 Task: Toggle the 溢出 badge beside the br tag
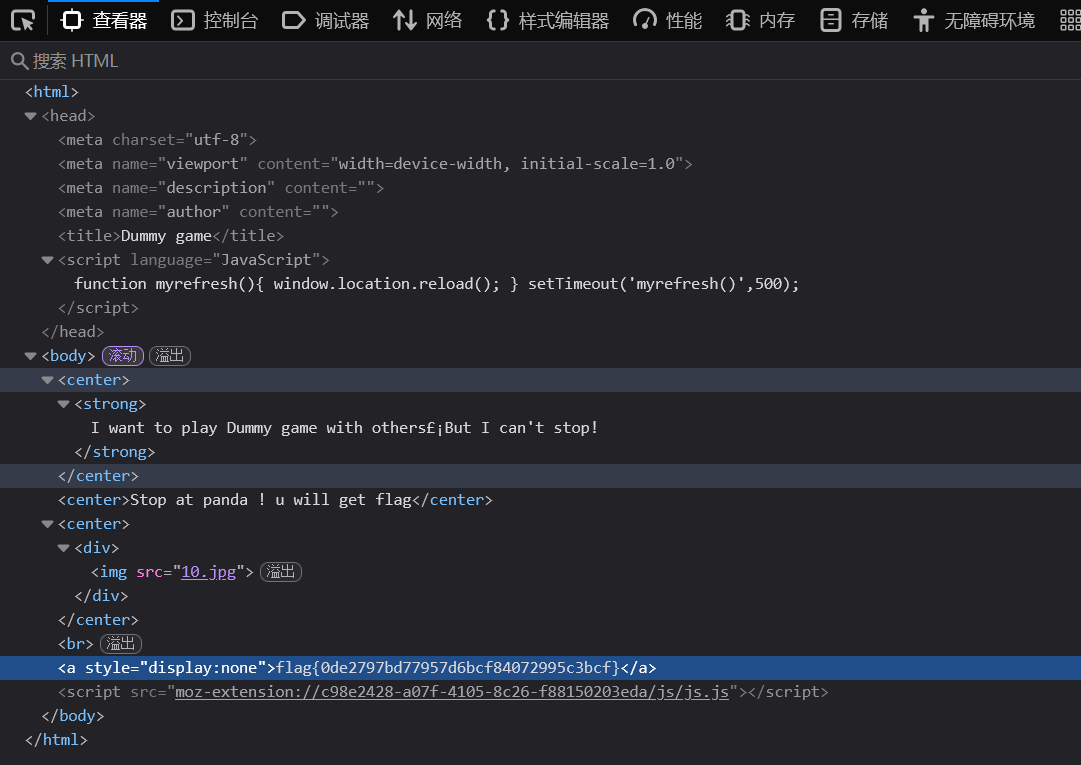121,644
